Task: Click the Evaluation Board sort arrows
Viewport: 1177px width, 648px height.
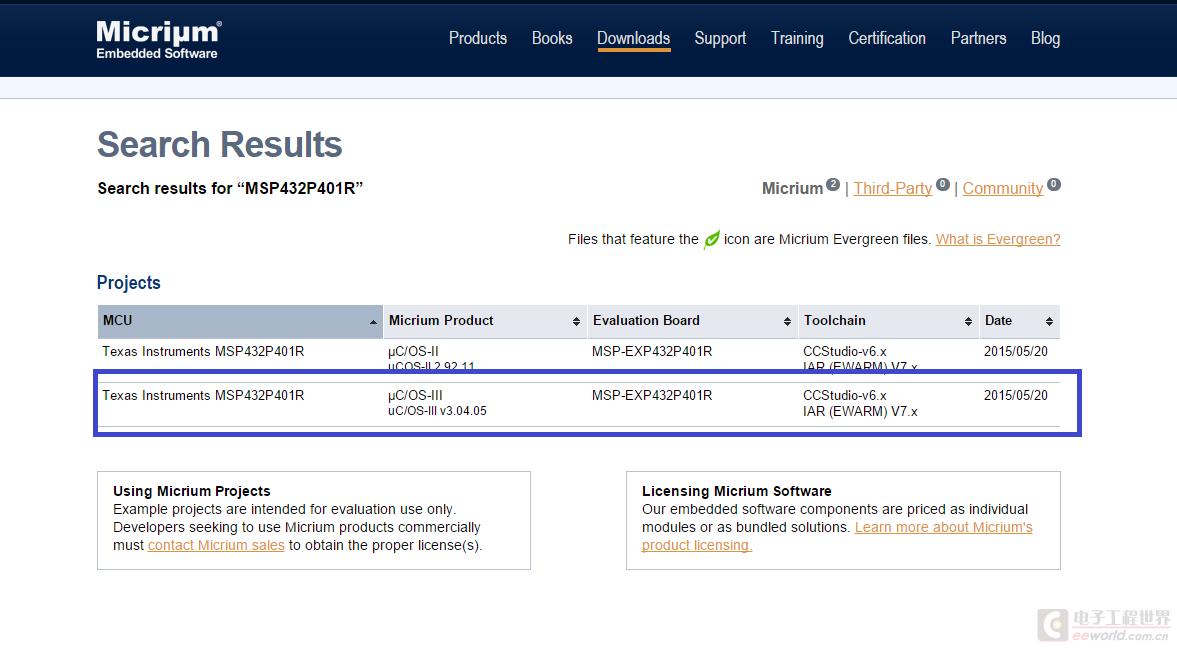Action: pyautogui.click(x=787, y=321)
